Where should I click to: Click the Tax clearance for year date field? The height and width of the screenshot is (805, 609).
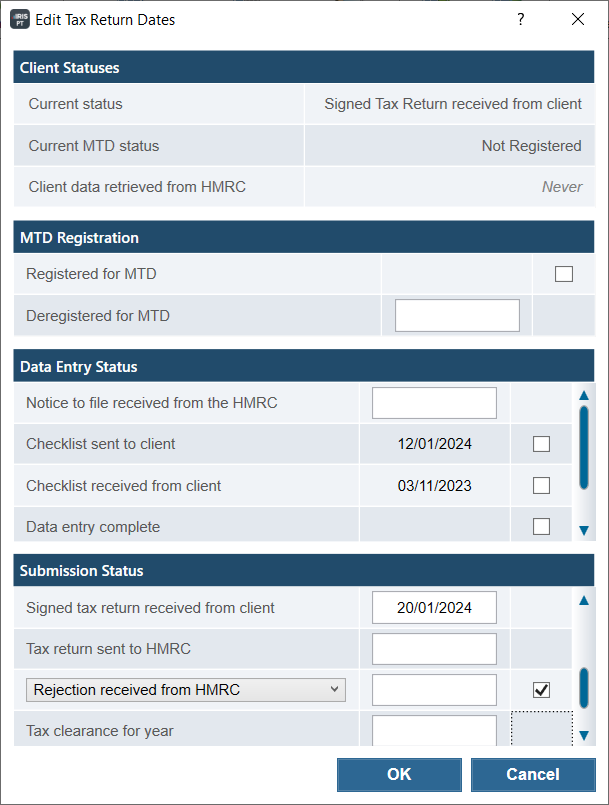434,731
